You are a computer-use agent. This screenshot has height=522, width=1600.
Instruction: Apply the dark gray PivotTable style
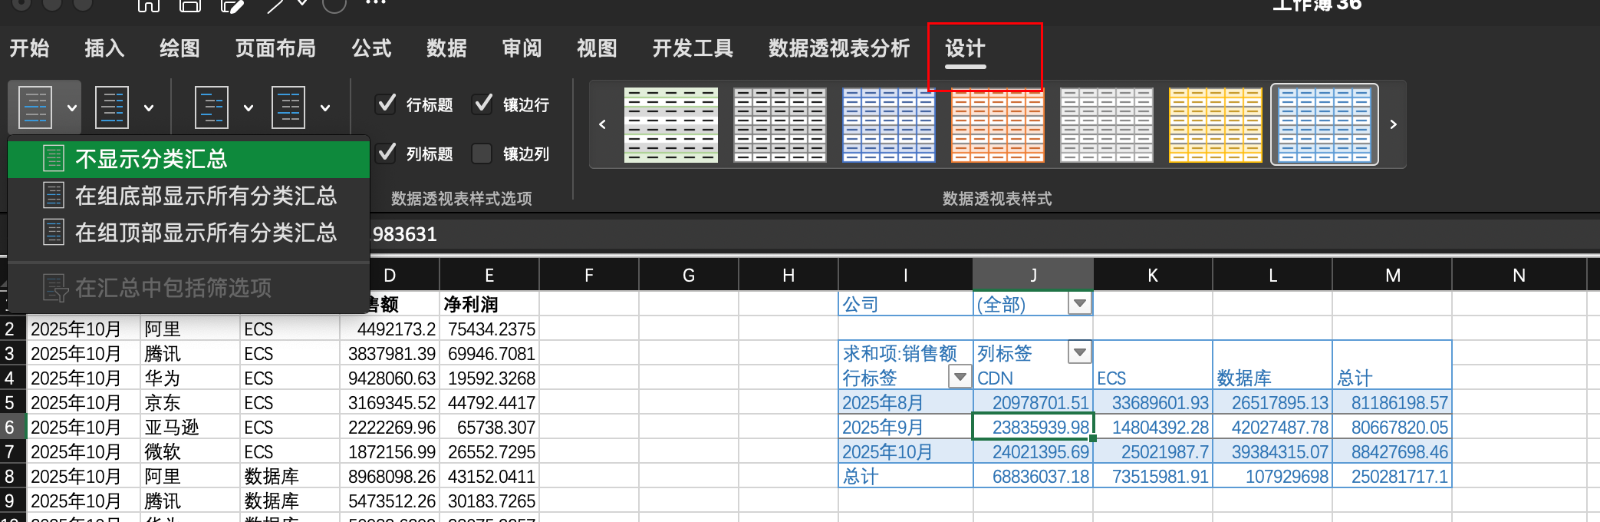click(x=780, y=125)
